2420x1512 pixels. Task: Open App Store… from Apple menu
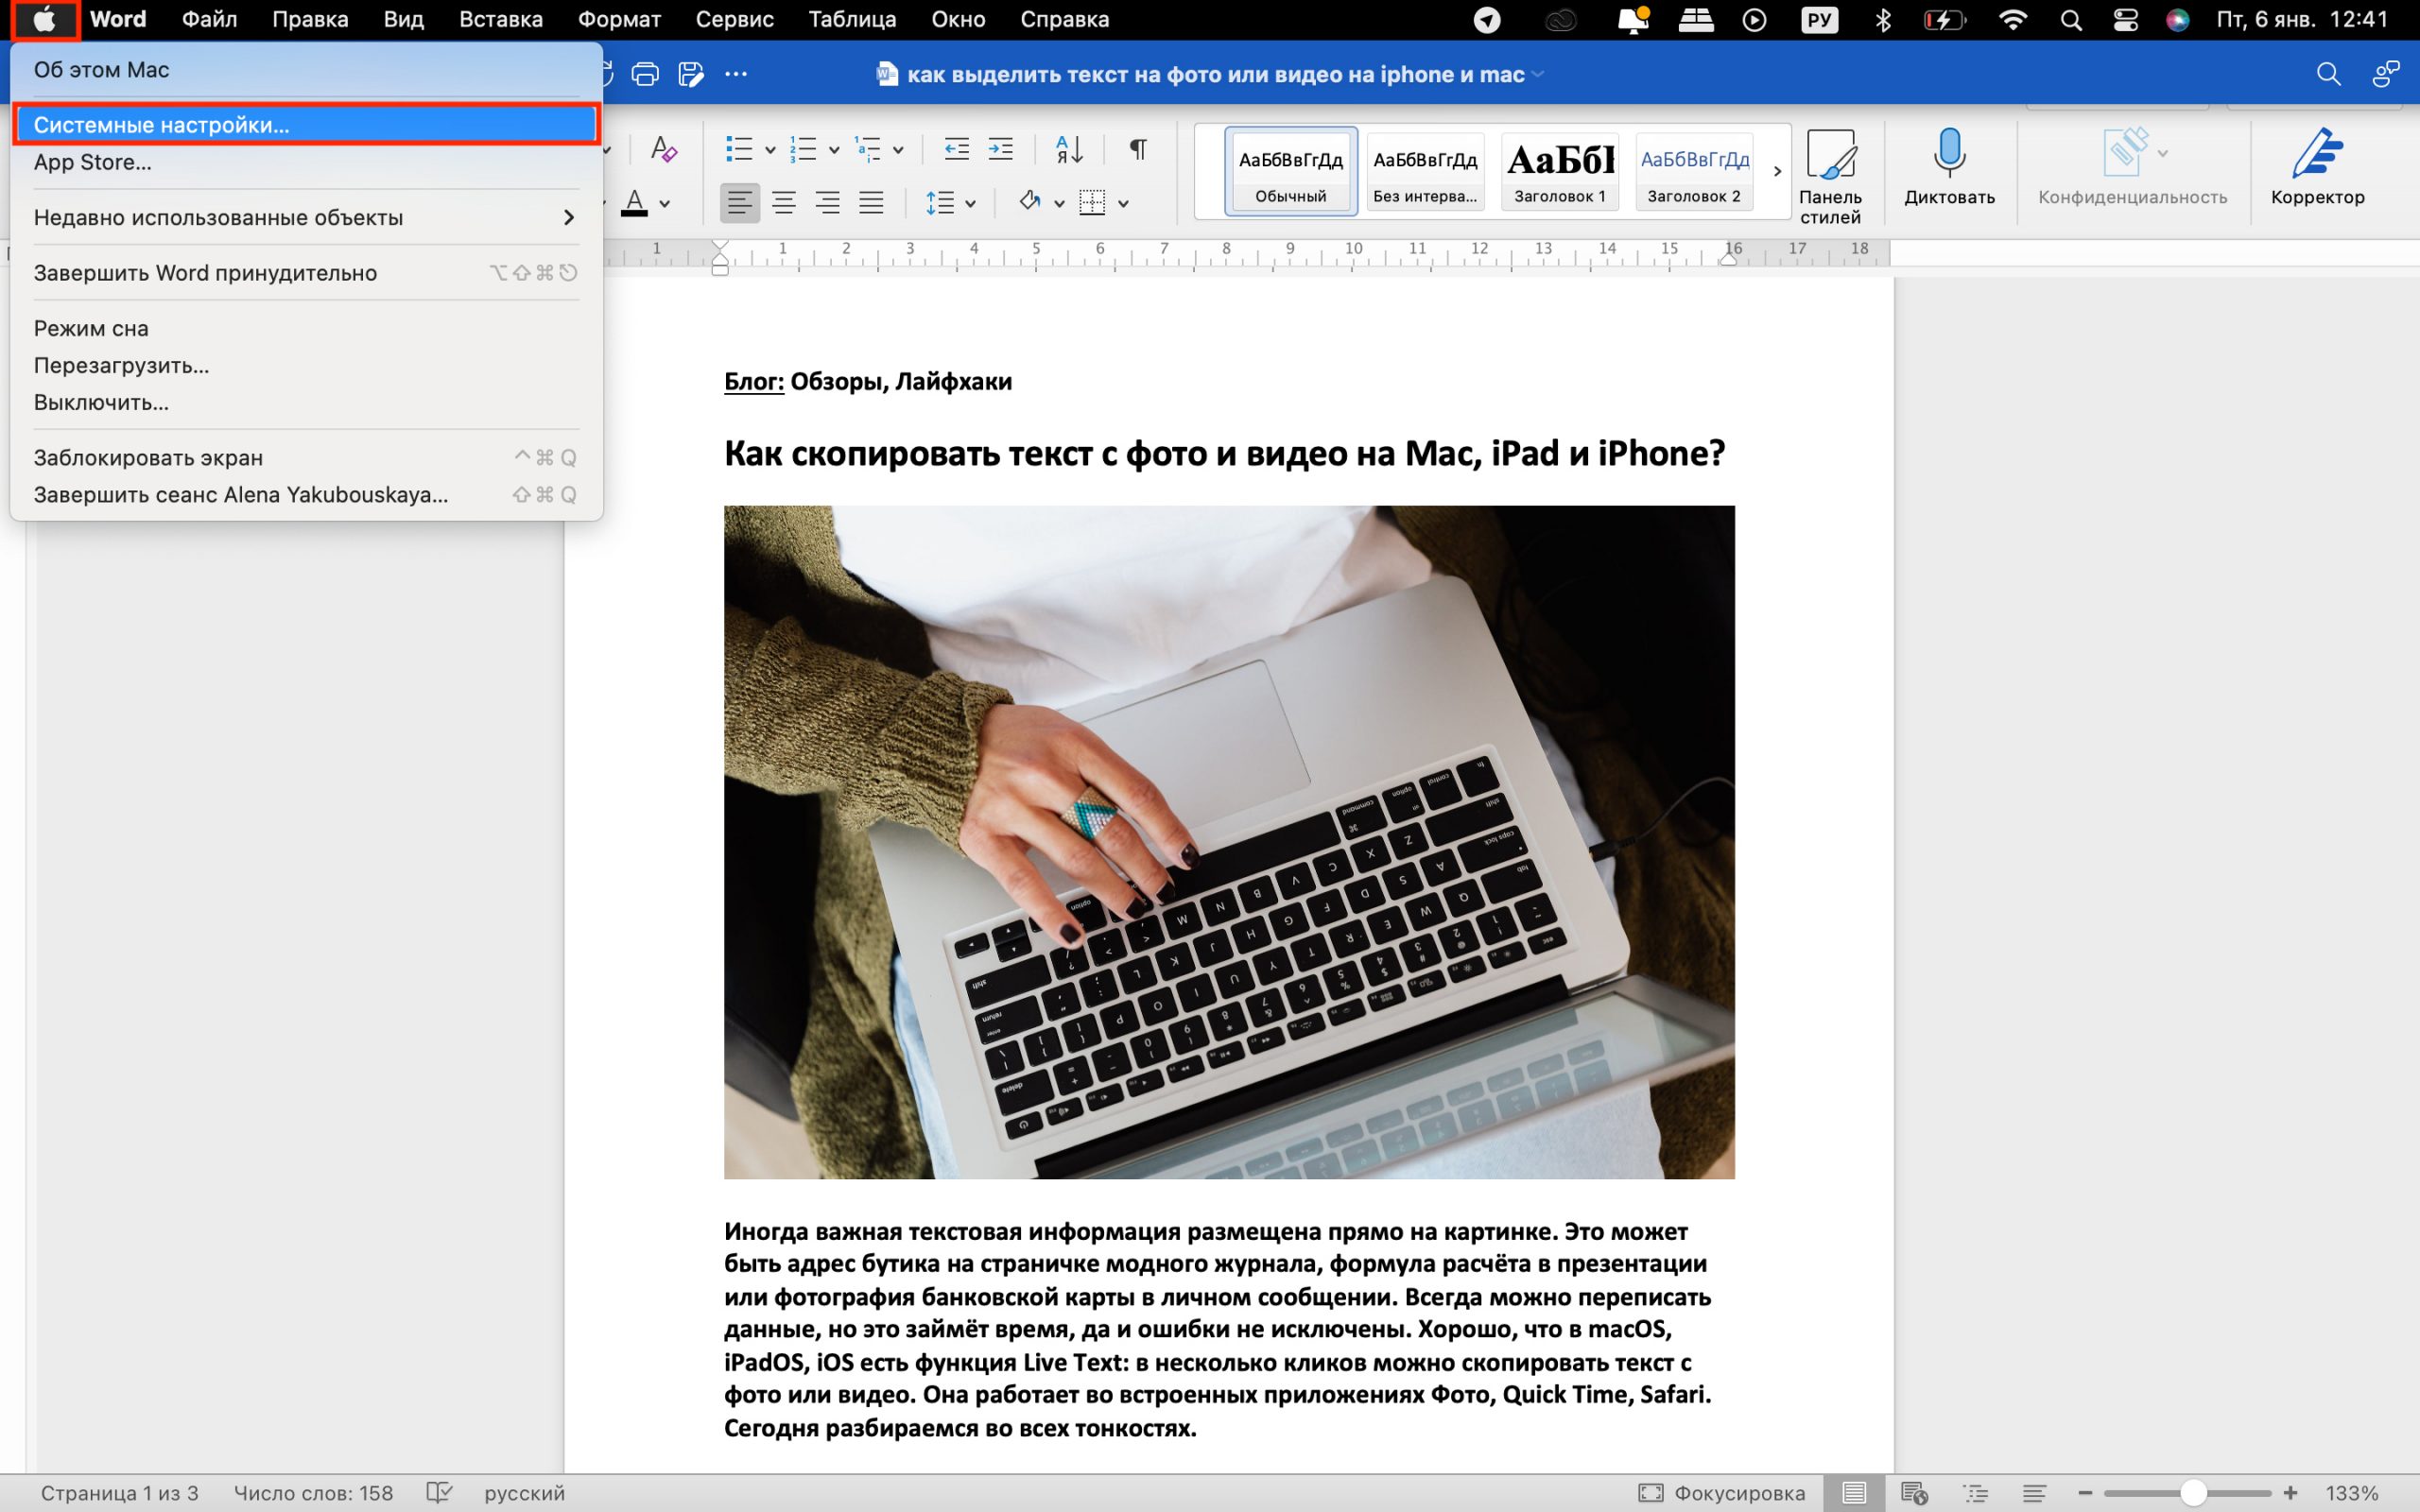306,162
